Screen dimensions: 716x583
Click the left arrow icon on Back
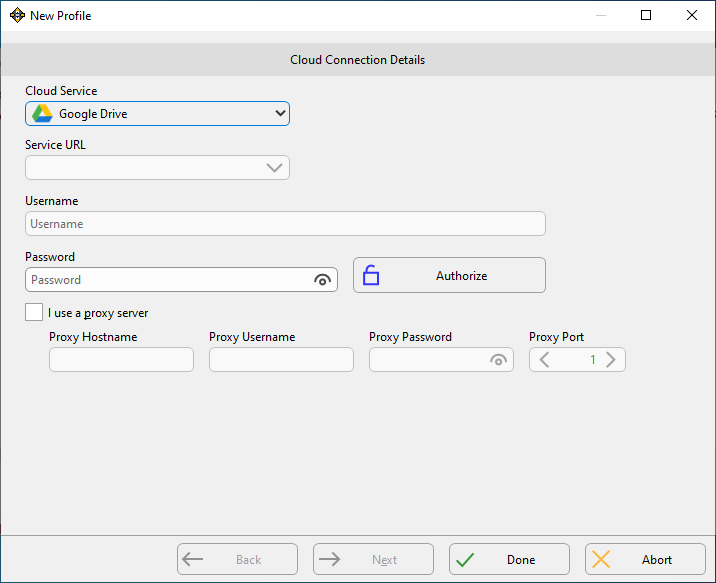pyautogui.click(x=192, y=559)
